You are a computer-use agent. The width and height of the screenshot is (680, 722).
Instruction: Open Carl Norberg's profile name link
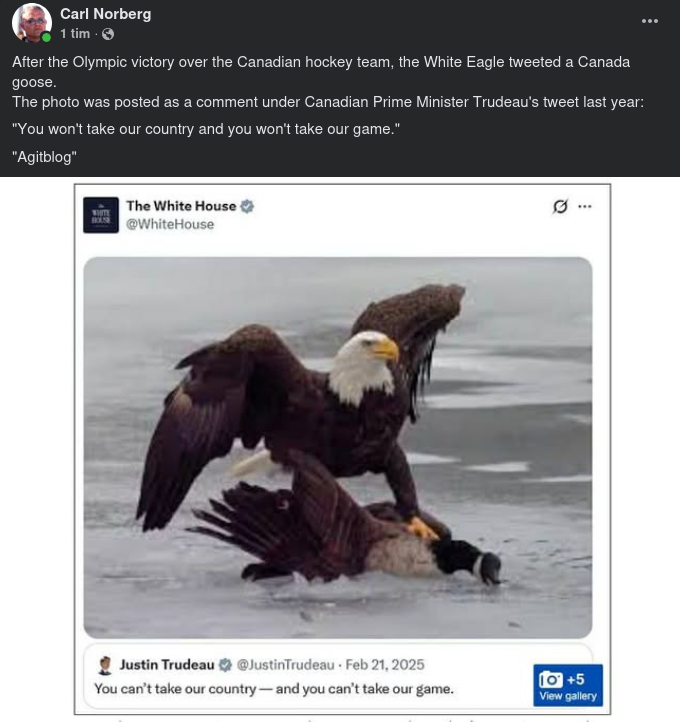point(105,14)
